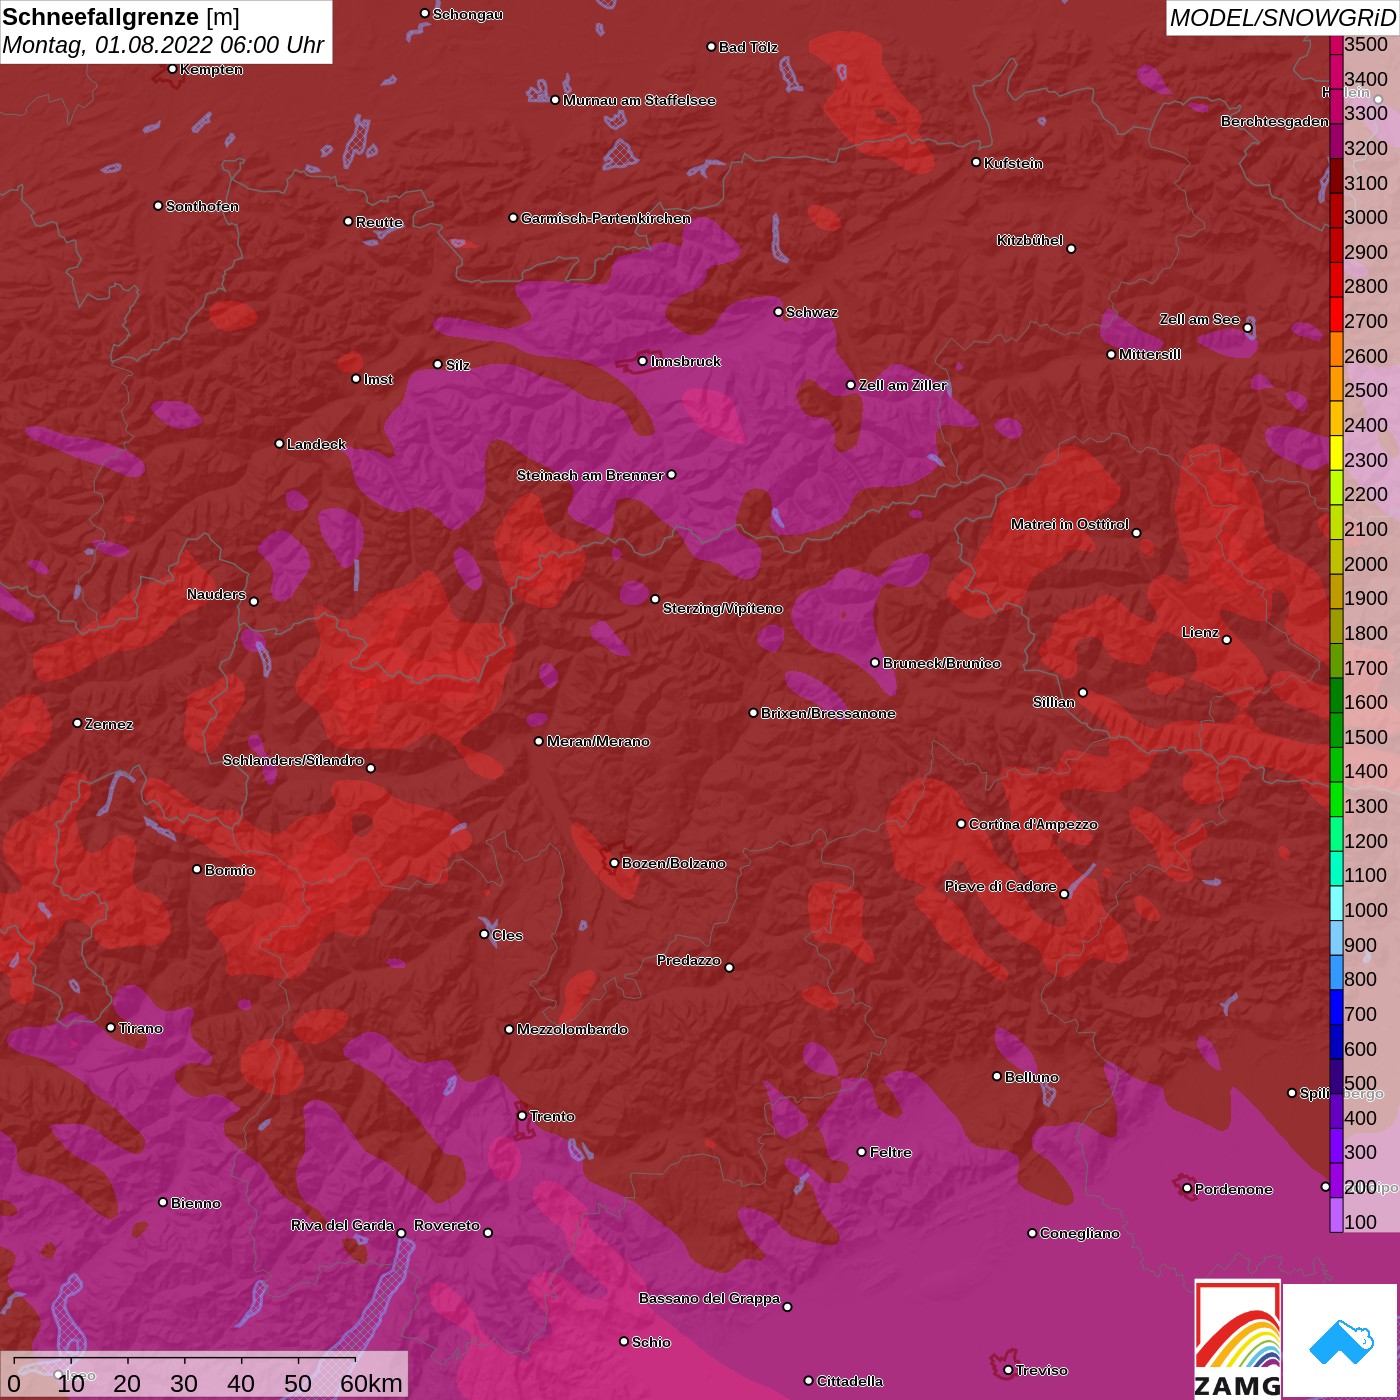Click the Tirano city marker dot

(x=111, y=1027)
